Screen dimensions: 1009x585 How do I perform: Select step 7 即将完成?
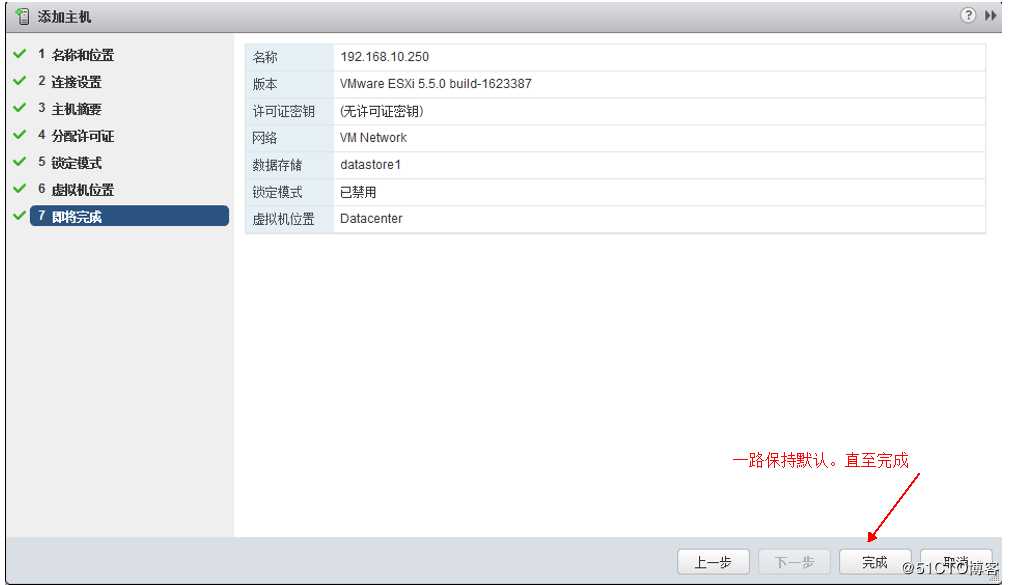[129, 216]
